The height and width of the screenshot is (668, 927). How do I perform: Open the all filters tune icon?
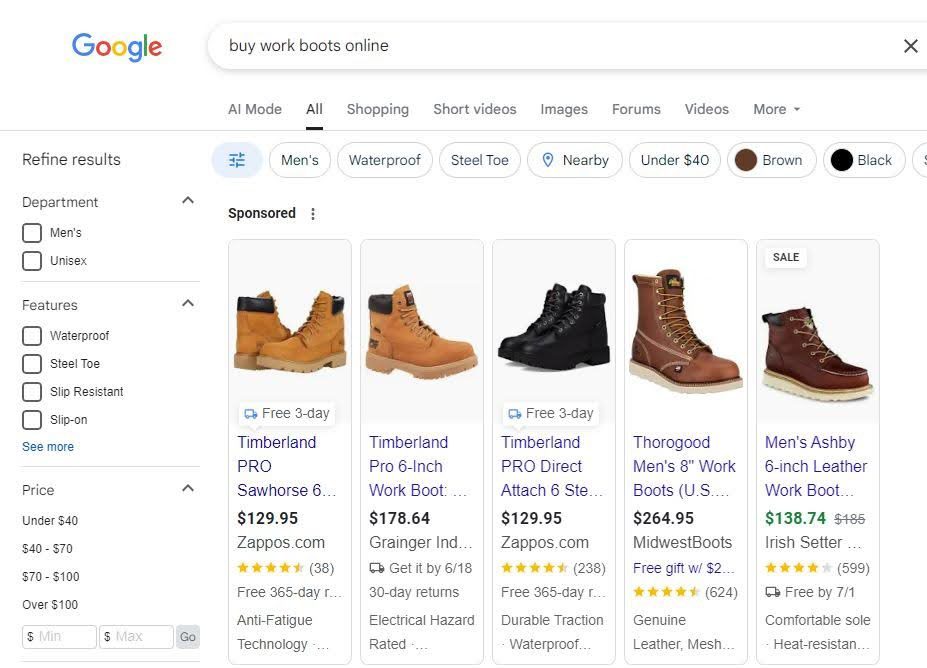tap(236, 159)
